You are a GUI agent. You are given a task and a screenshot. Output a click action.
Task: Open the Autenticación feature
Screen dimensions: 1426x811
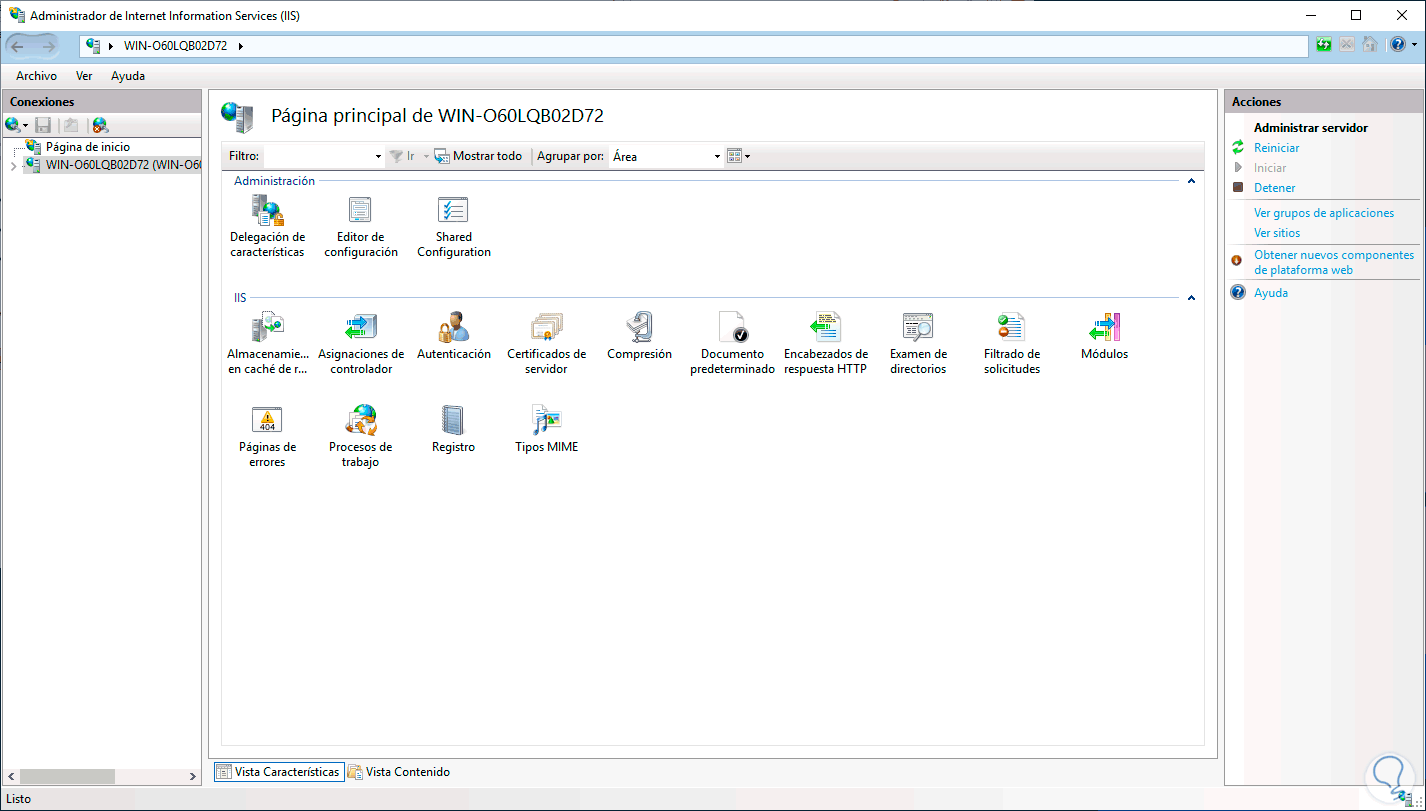[454, 336]
